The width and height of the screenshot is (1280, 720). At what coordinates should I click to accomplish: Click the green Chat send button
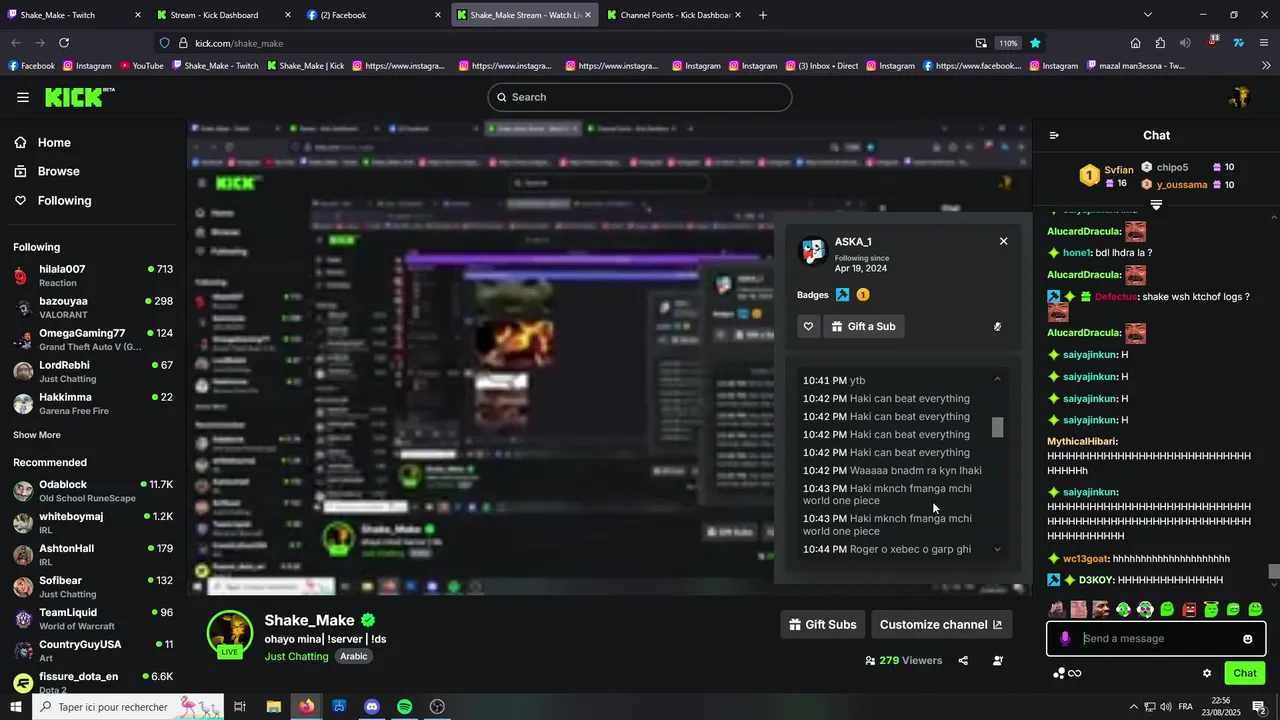coord(1244,673)
